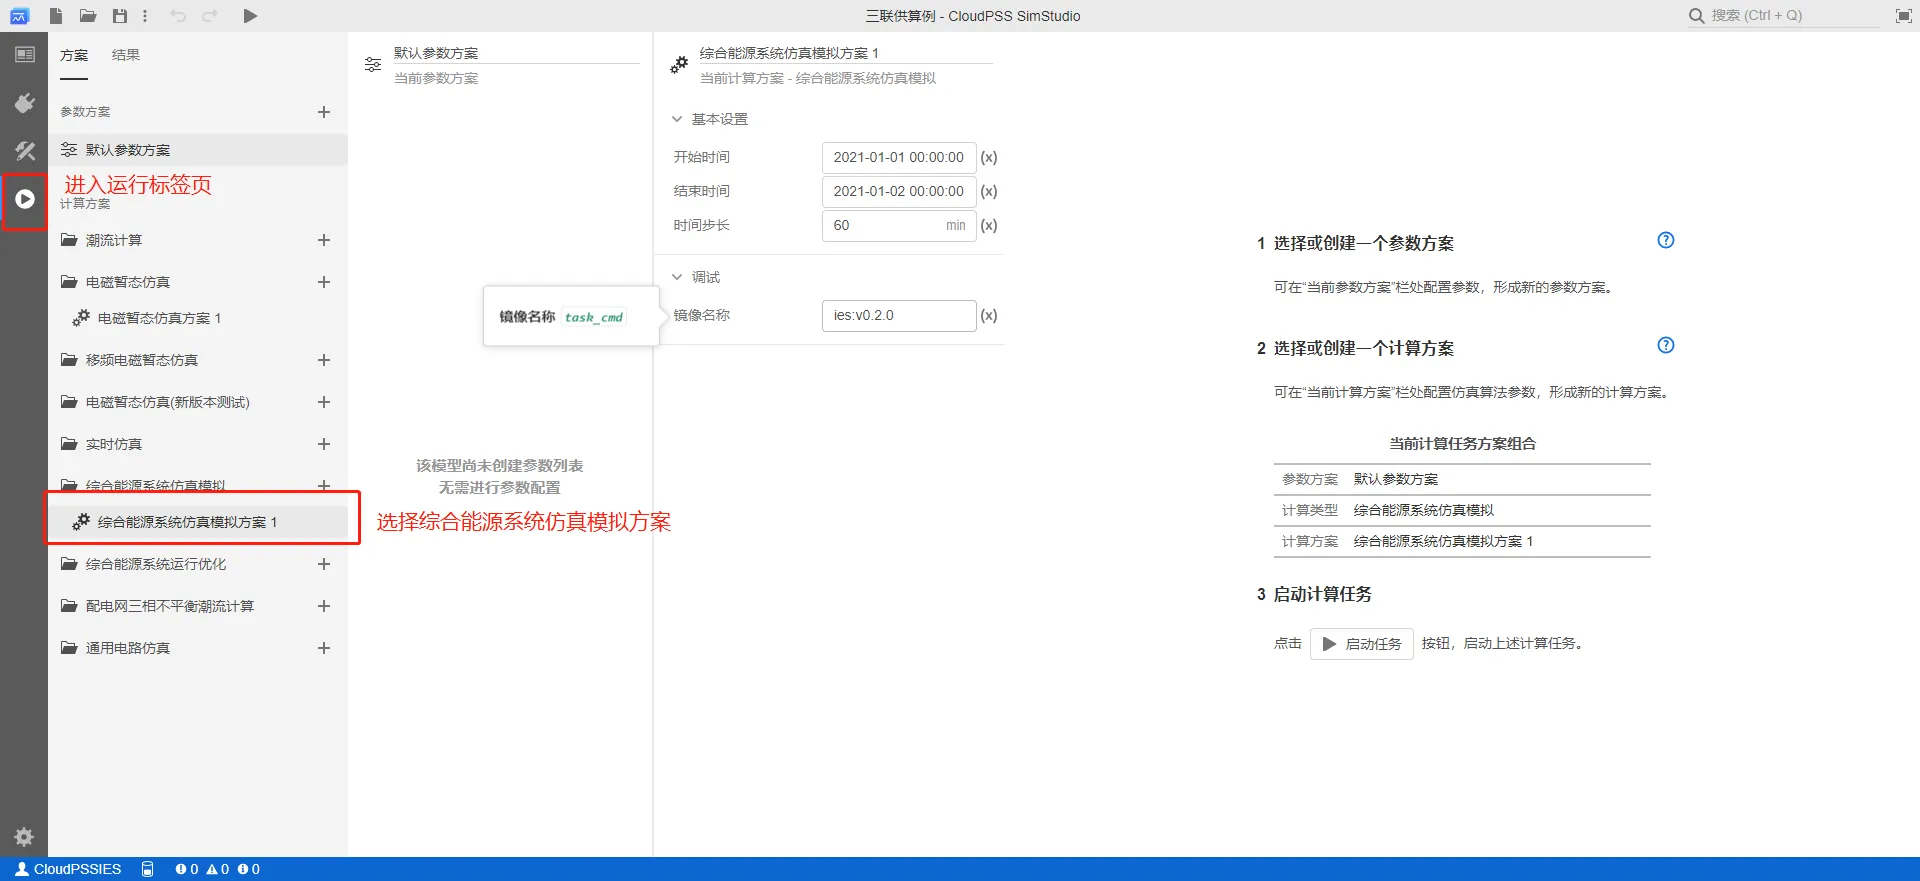Open the summary tab in the sidebar

[24, 55]
